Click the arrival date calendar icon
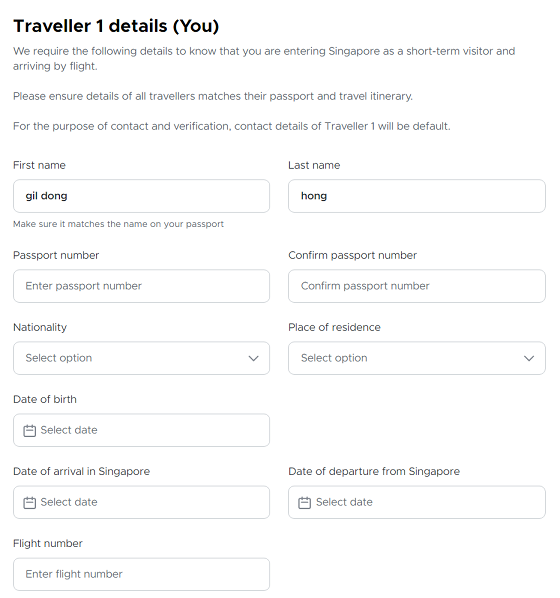The image size is (560, 598). pyautogui.click(x=29, y=503)
